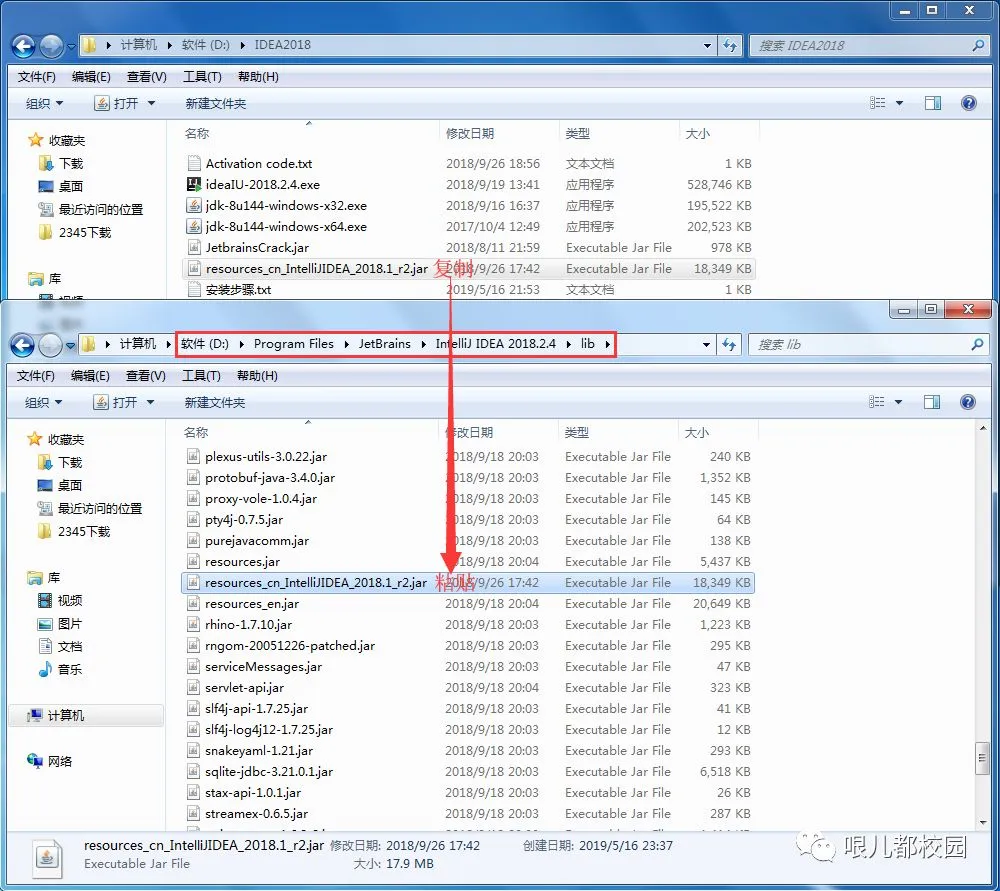Select protobuf-java-3.4.0.jar file
Viewport: 1000px width, 891px height.
point(270,477)
